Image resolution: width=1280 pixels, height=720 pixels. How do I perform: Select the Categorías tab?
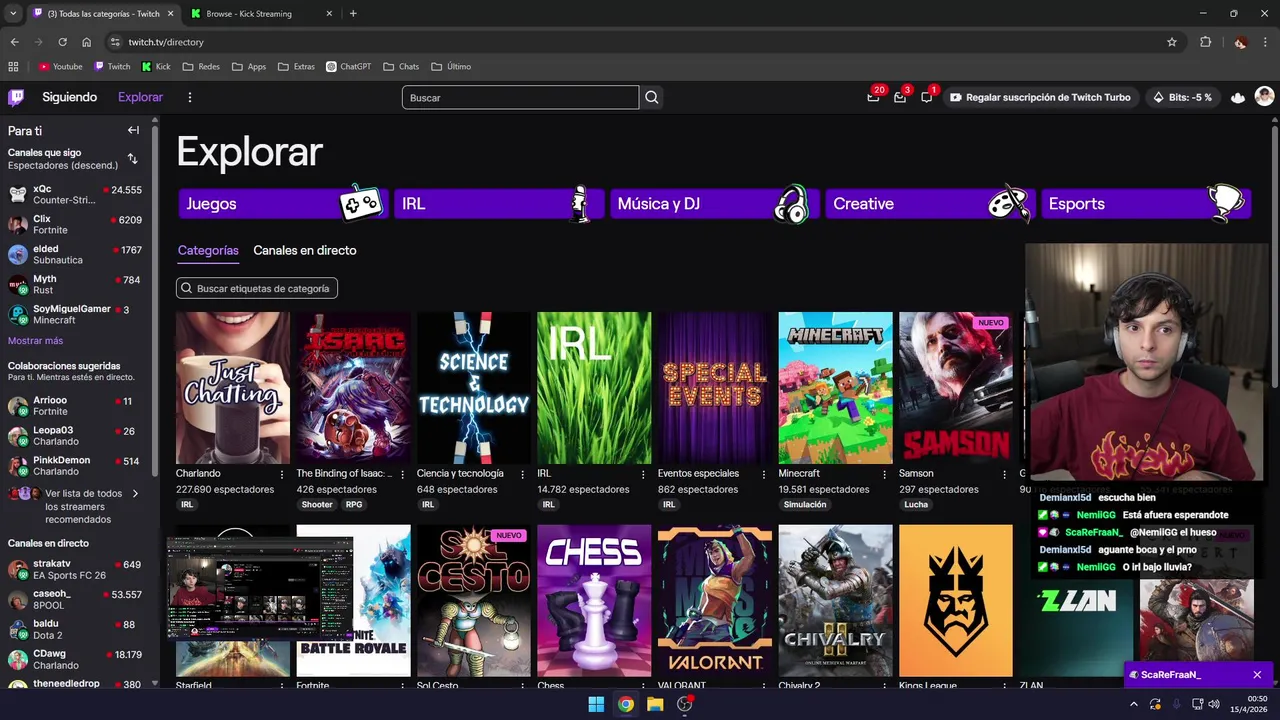tap(208, 250)
